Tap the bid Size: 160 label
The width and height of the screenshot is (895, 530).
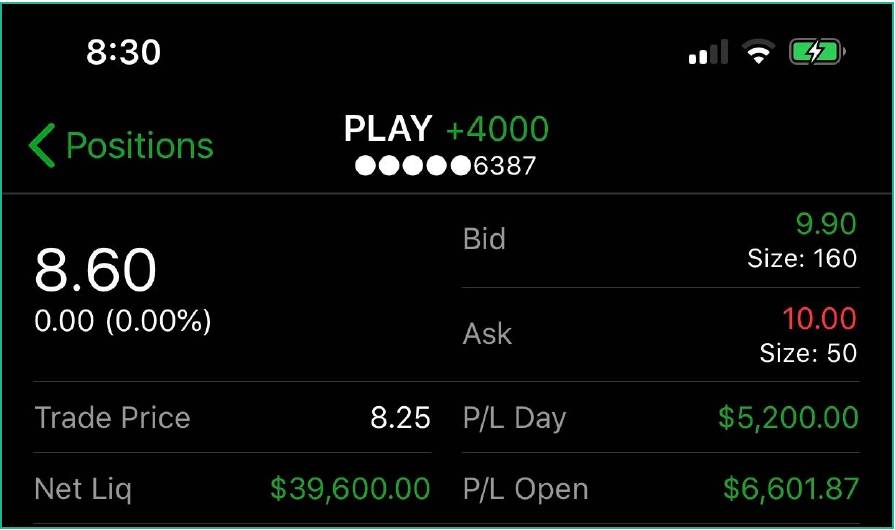pos(802,259)
